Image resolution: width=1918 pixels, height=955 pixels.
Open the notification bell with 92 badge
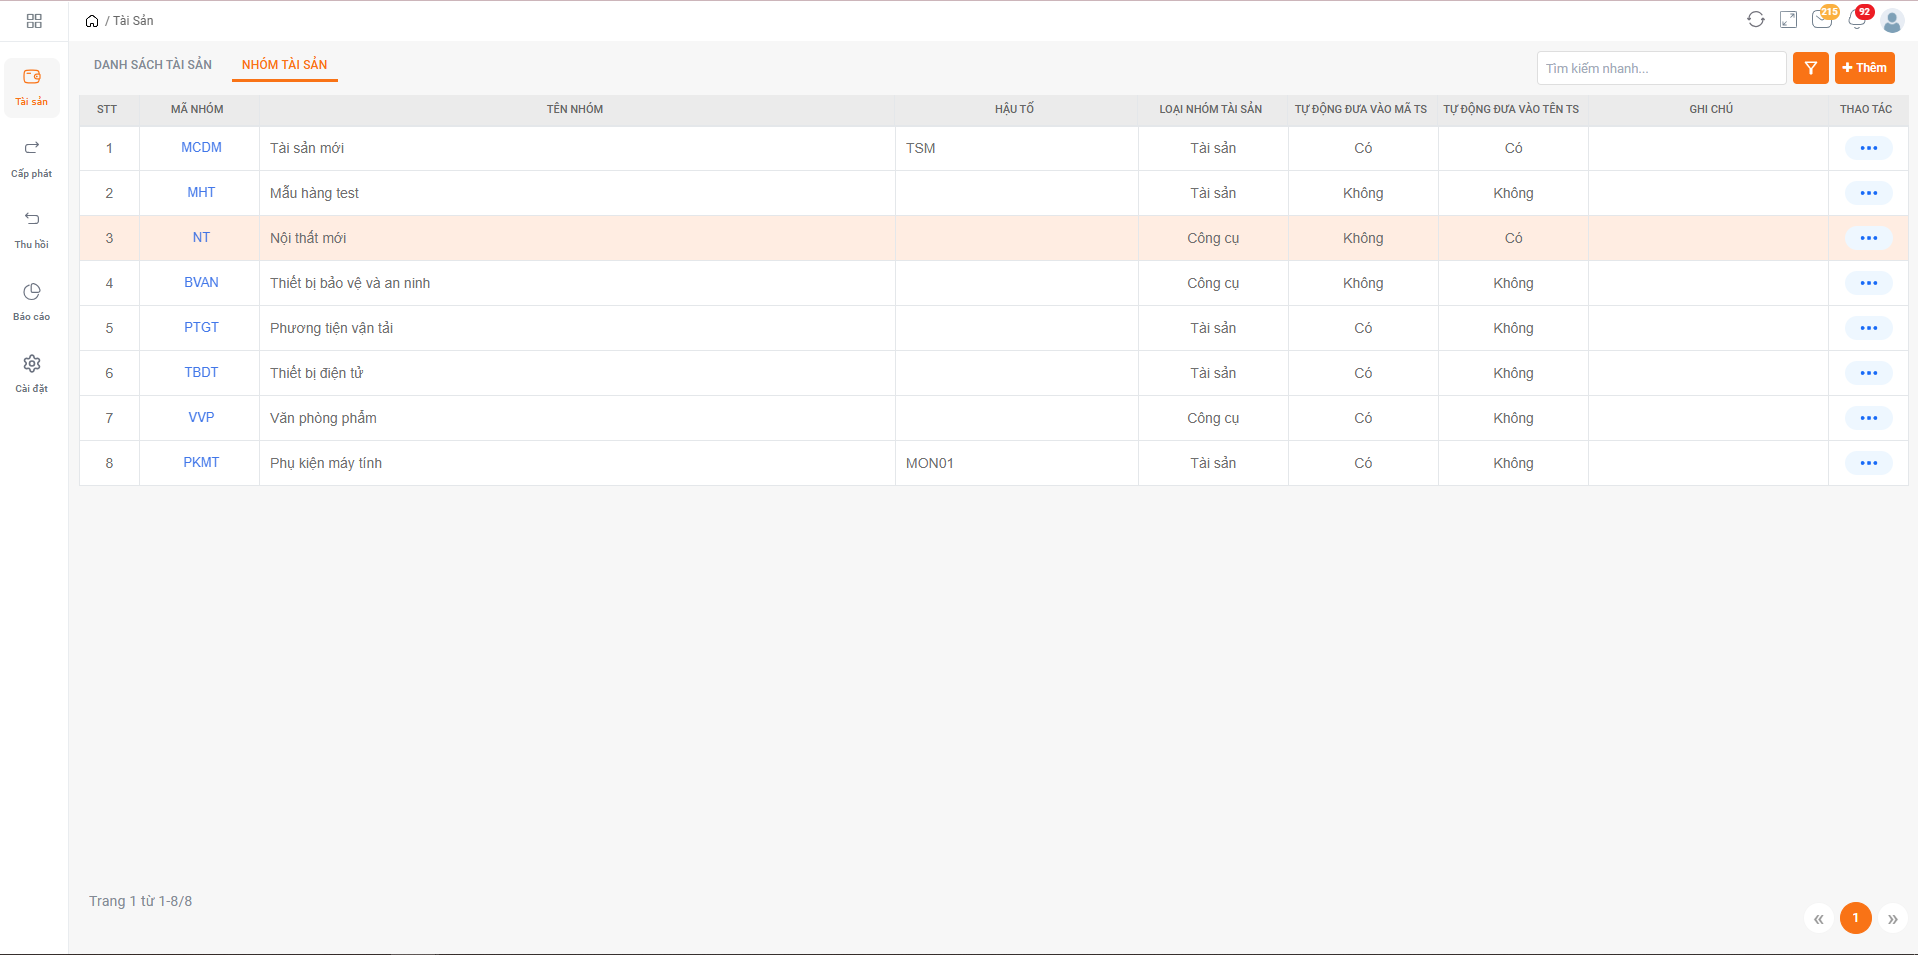(1856, 20)
